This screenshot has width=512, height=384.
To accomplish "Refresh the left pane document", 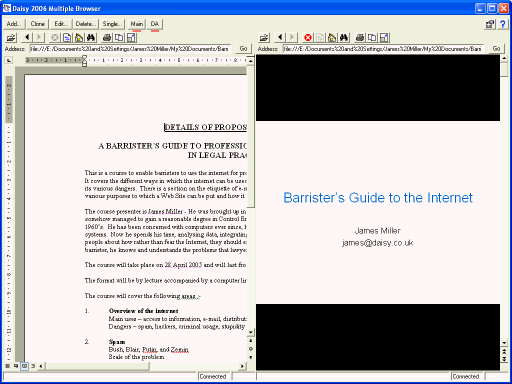I will click(x=67, y=37).
